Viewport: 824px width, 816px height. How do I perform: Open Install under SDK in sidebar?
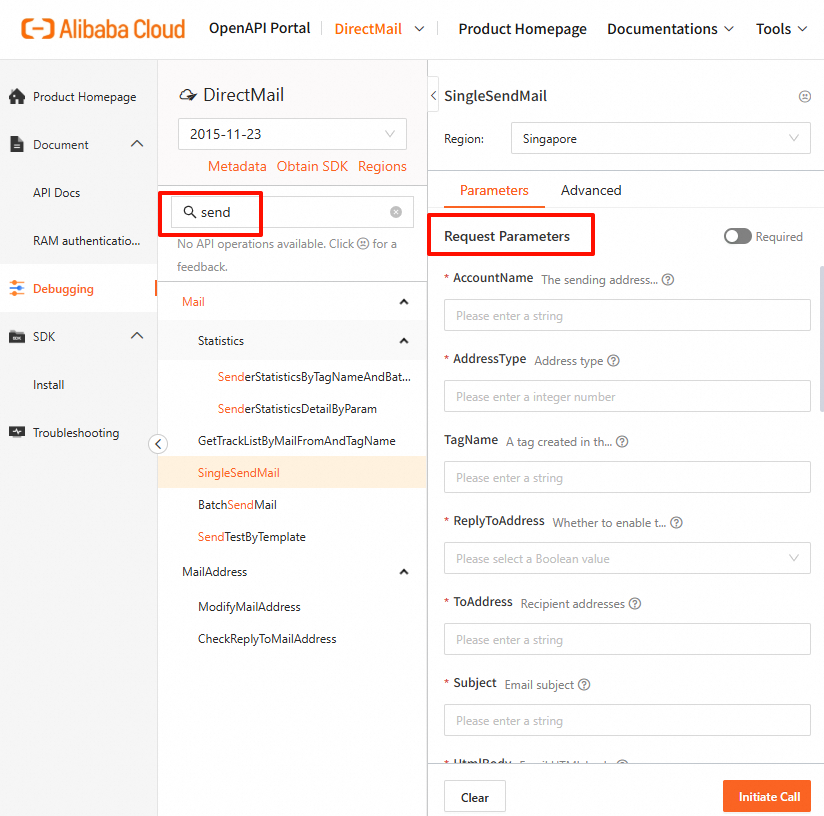pos(48,385)
